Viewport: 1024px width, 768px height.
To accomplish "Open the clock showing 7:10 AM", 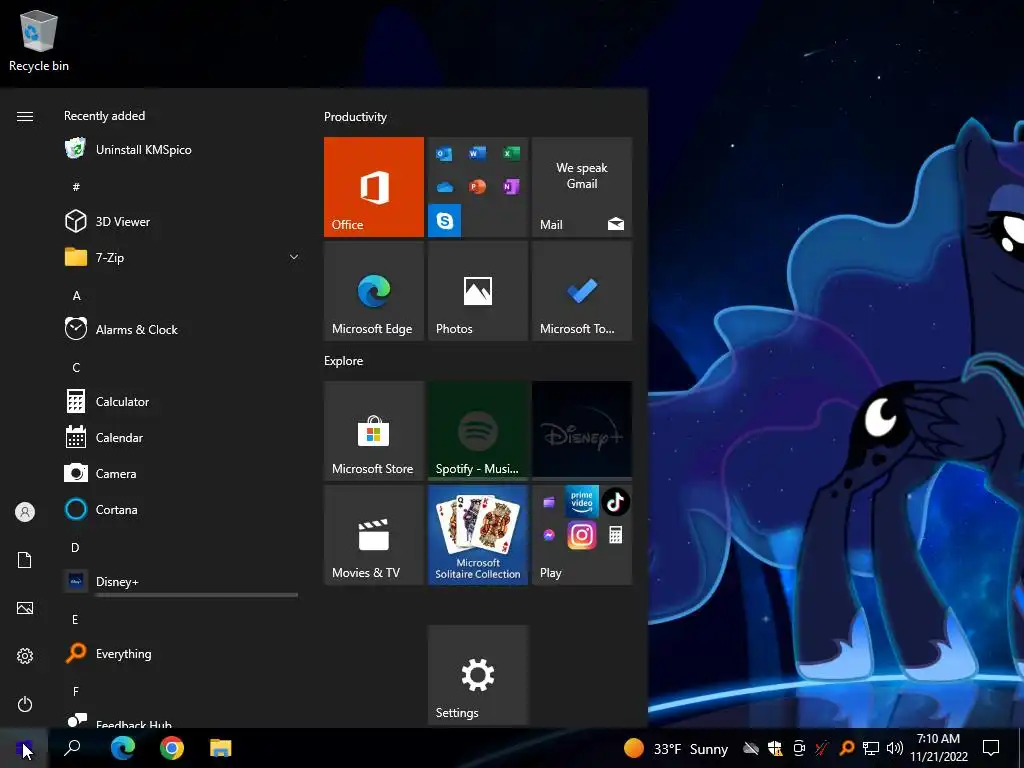I will point(938,748).
